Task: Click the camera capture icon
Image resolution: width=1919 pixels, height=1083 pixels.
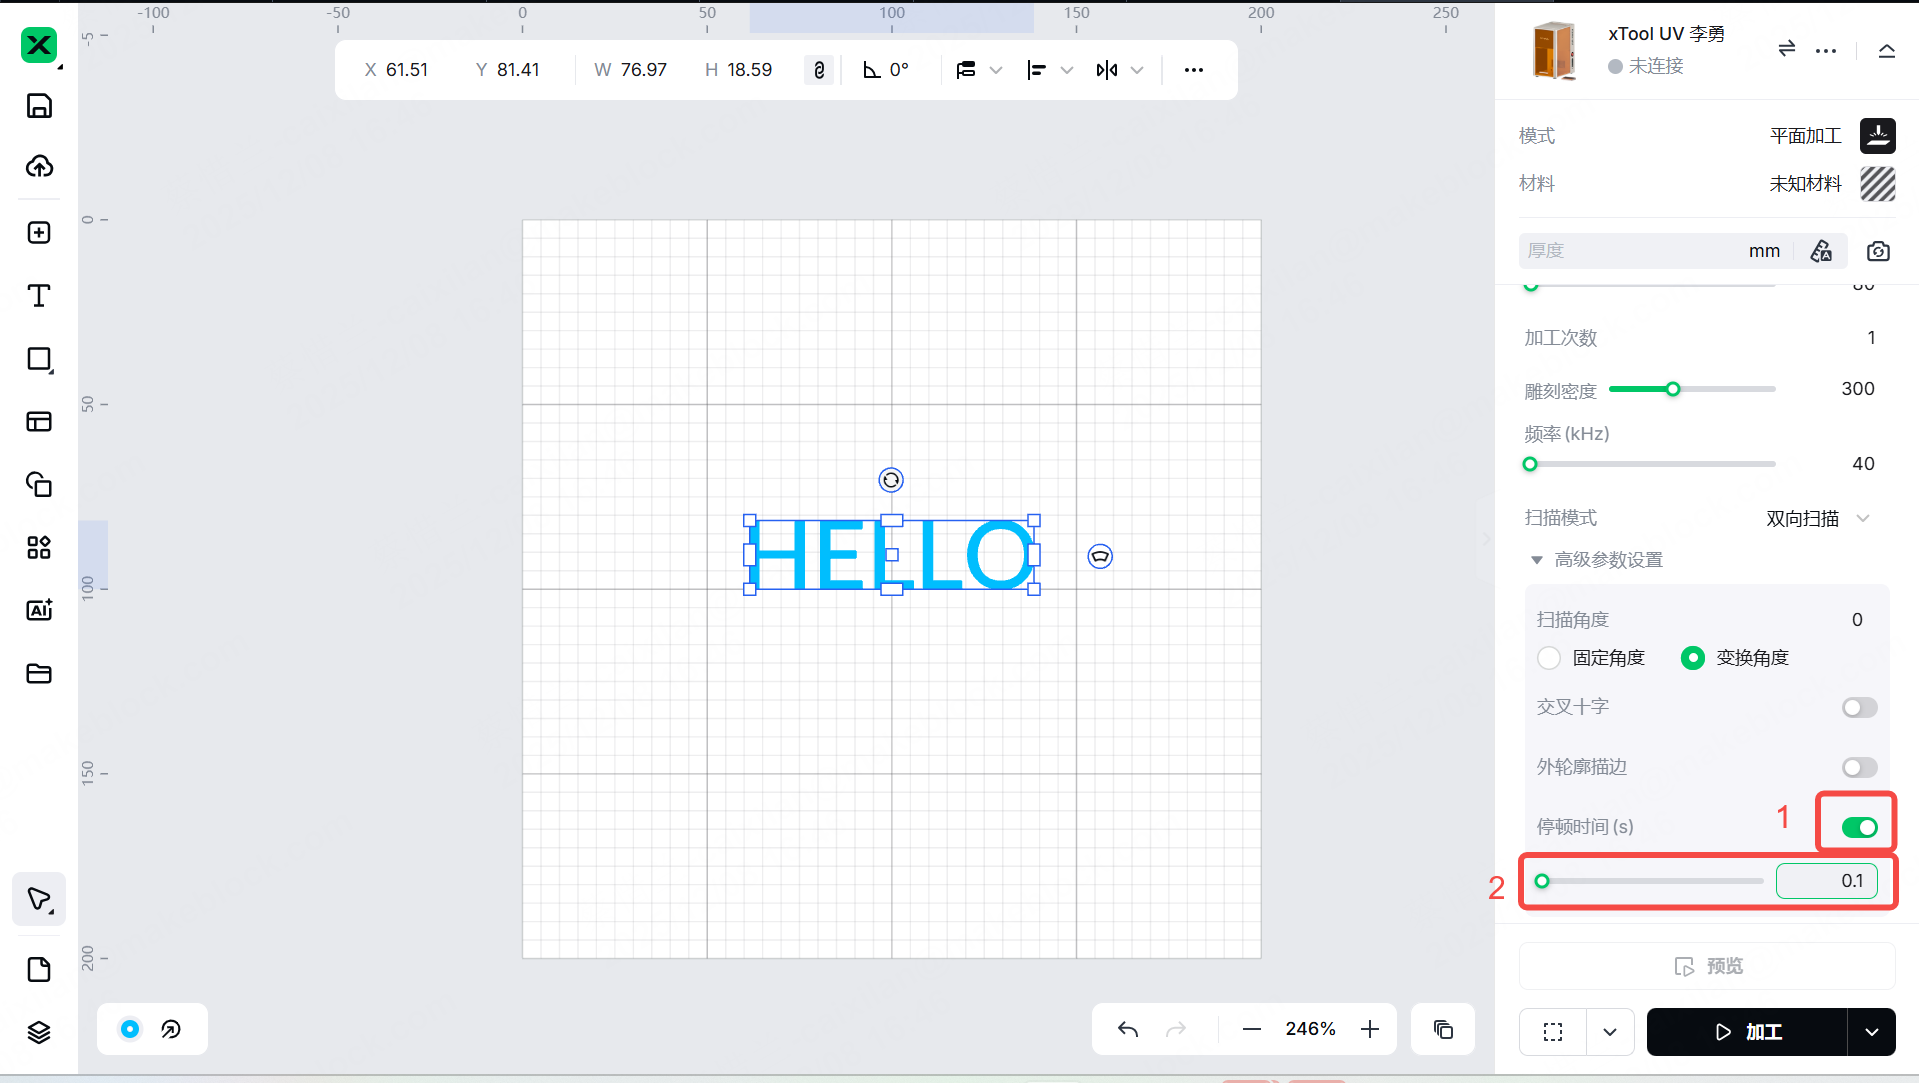Action: click(x=1878, y=251)
